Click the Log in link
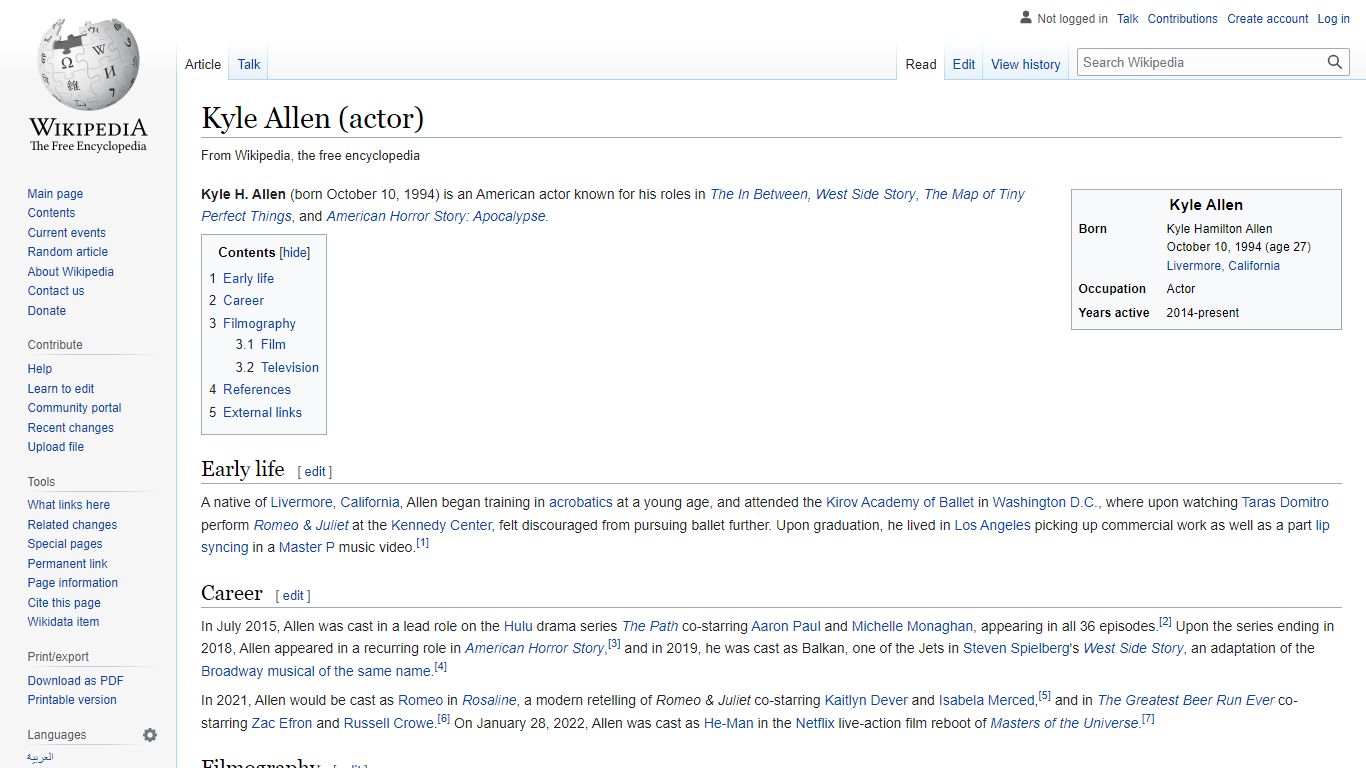Screen dimensions: 1366x768 click(1334, 19)
